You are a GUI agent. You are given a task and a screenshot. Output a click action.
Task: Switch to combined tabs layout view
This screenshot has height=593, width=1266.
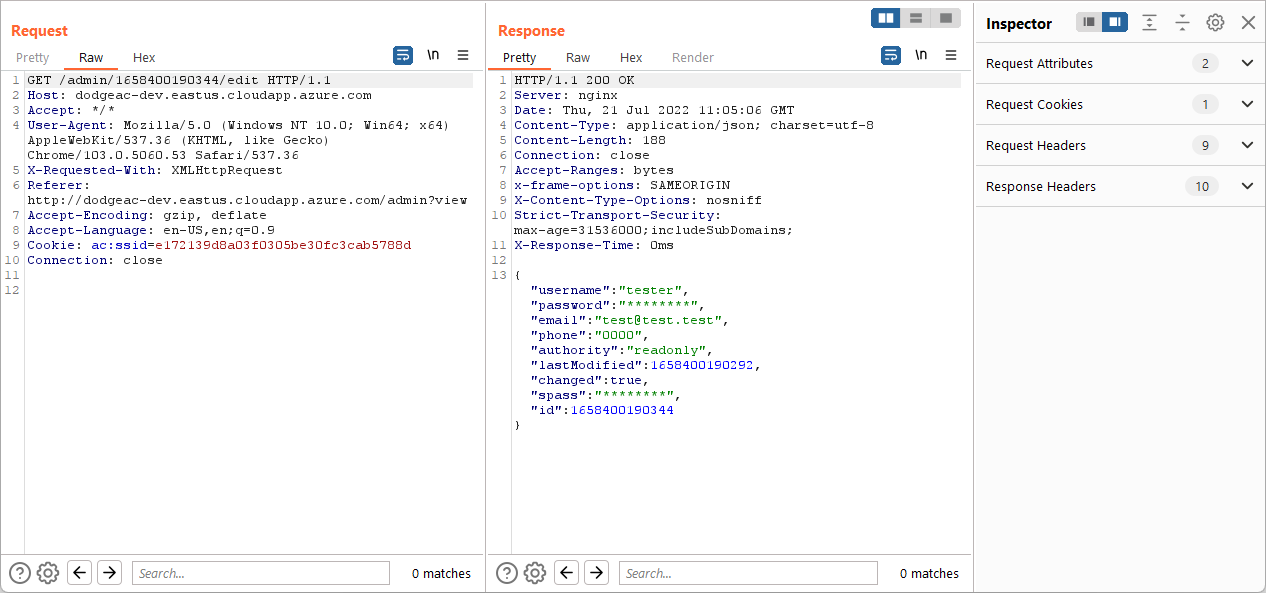point(945,18)
